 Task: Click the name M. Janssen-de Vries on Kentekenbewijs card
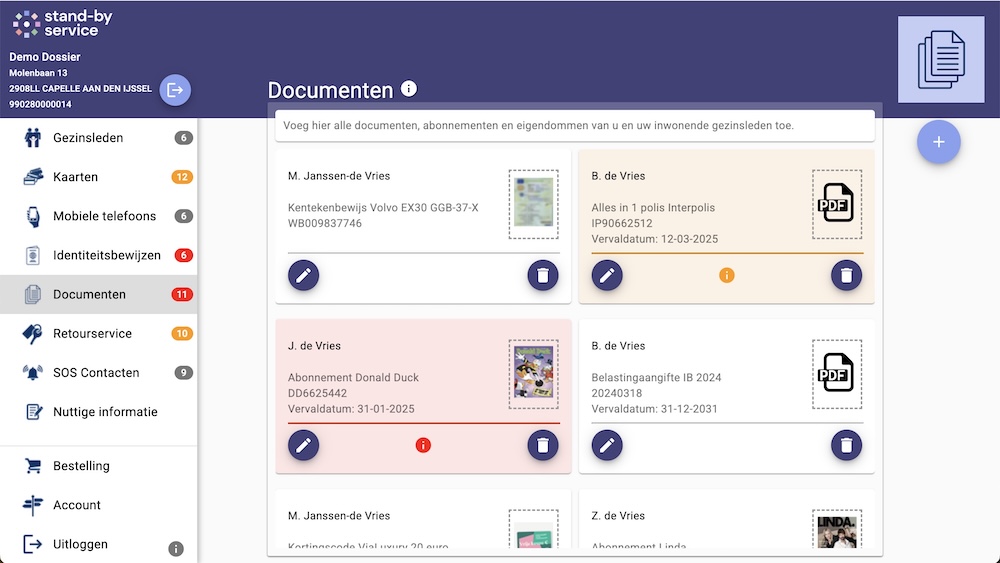click(x=339, y=176)
